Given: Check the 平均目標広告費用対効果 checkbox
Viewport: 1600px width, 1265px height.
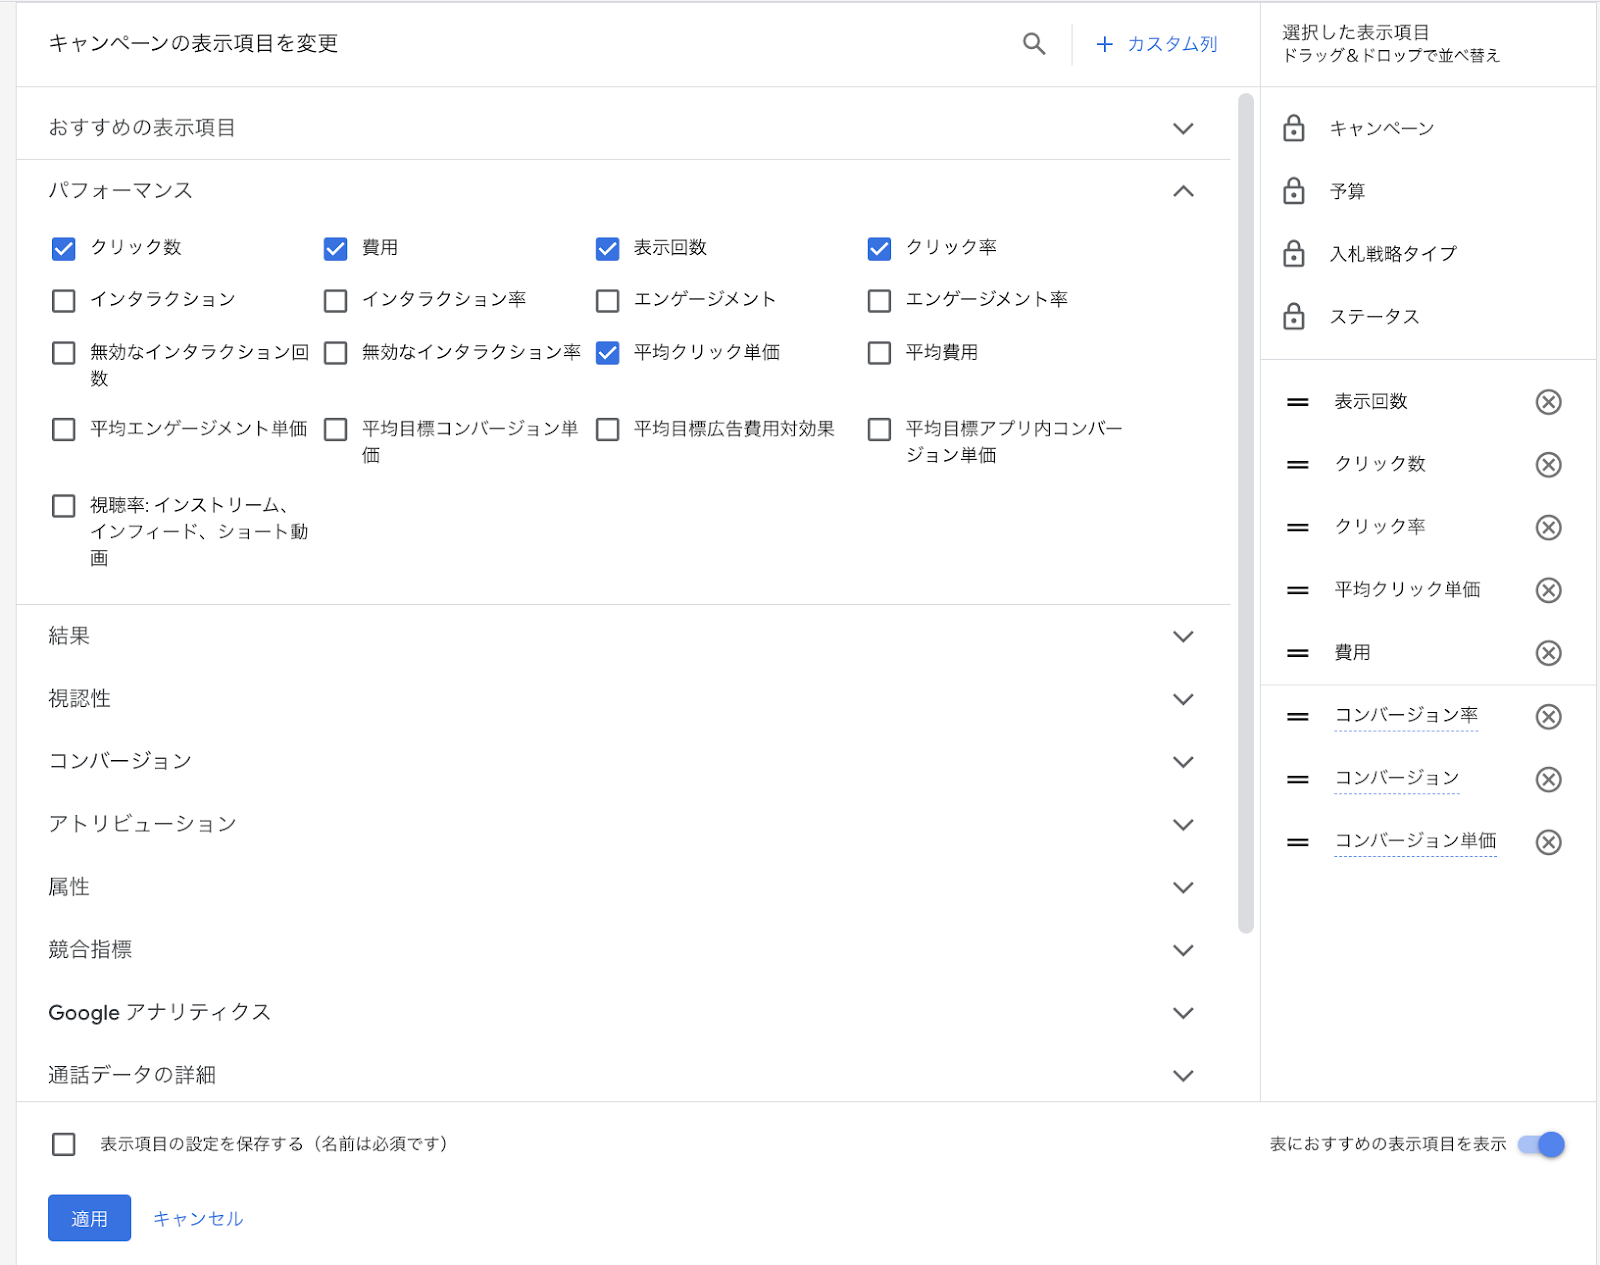Looking at the screenshot, I should [x=607, y=429].
